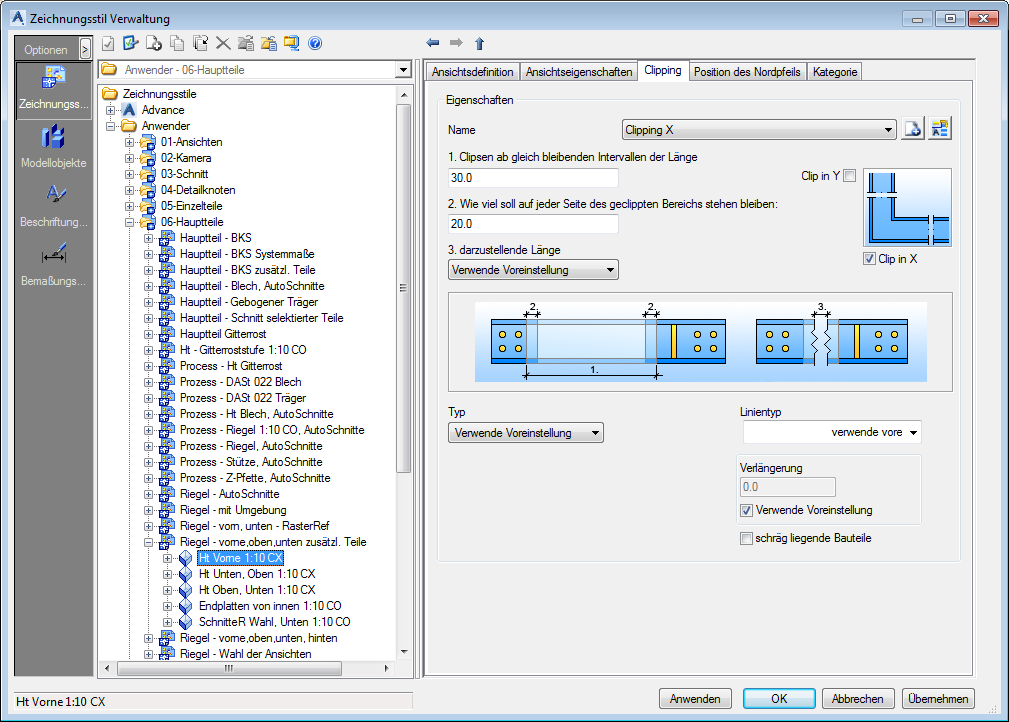The width and height of the screenshot is (1009, 722).
Task: Navigate forward with grey right arrow
Action: pyautogui.click(x=456, y=43)
